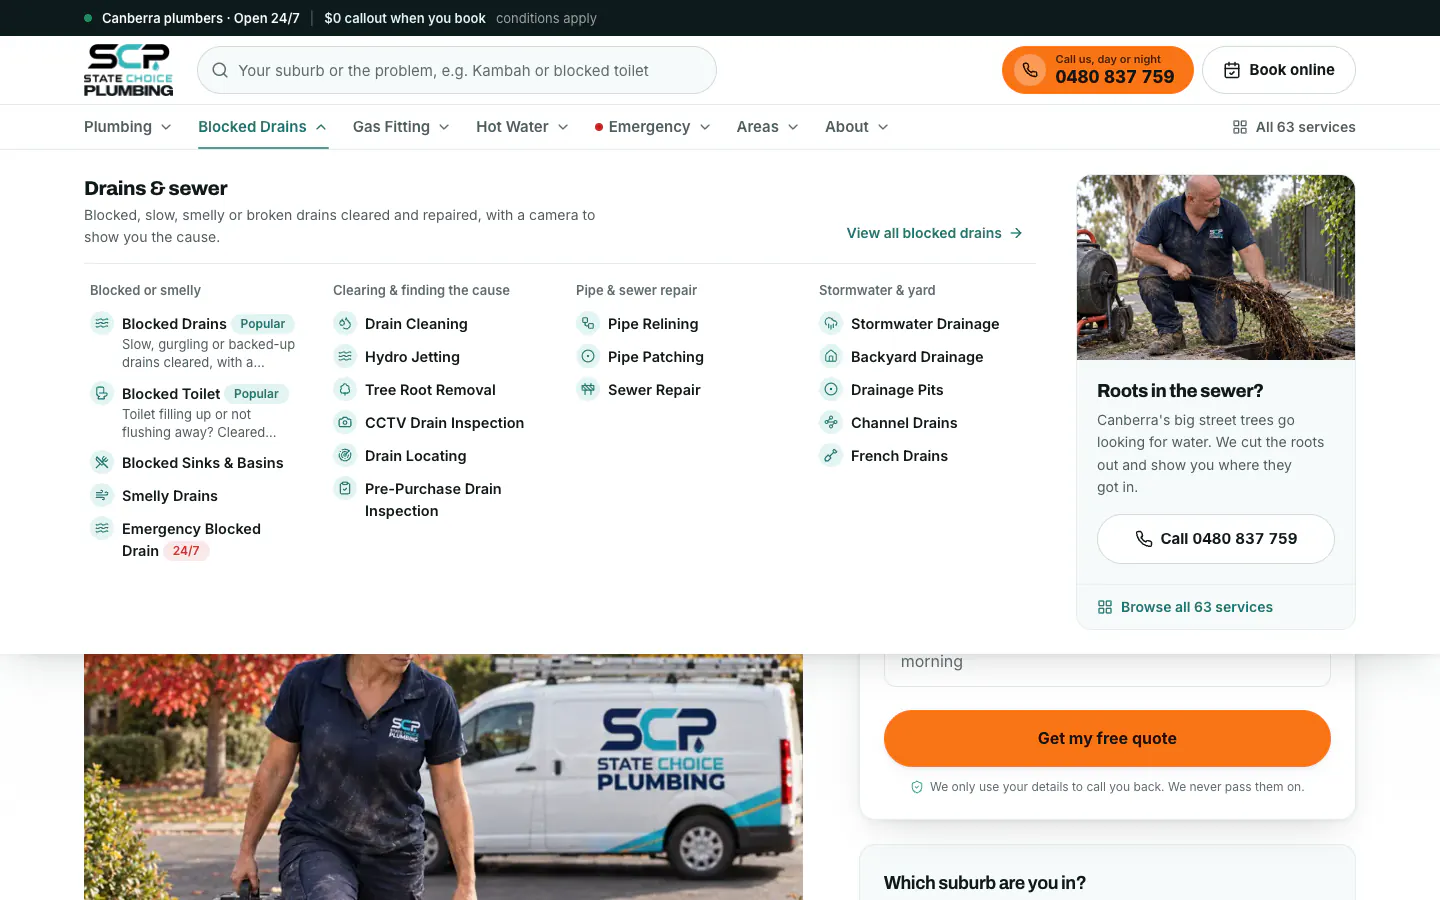Screen dimensions: 1440x900
Task: Click the Drain Locating icon
Action: coord(345,455)
